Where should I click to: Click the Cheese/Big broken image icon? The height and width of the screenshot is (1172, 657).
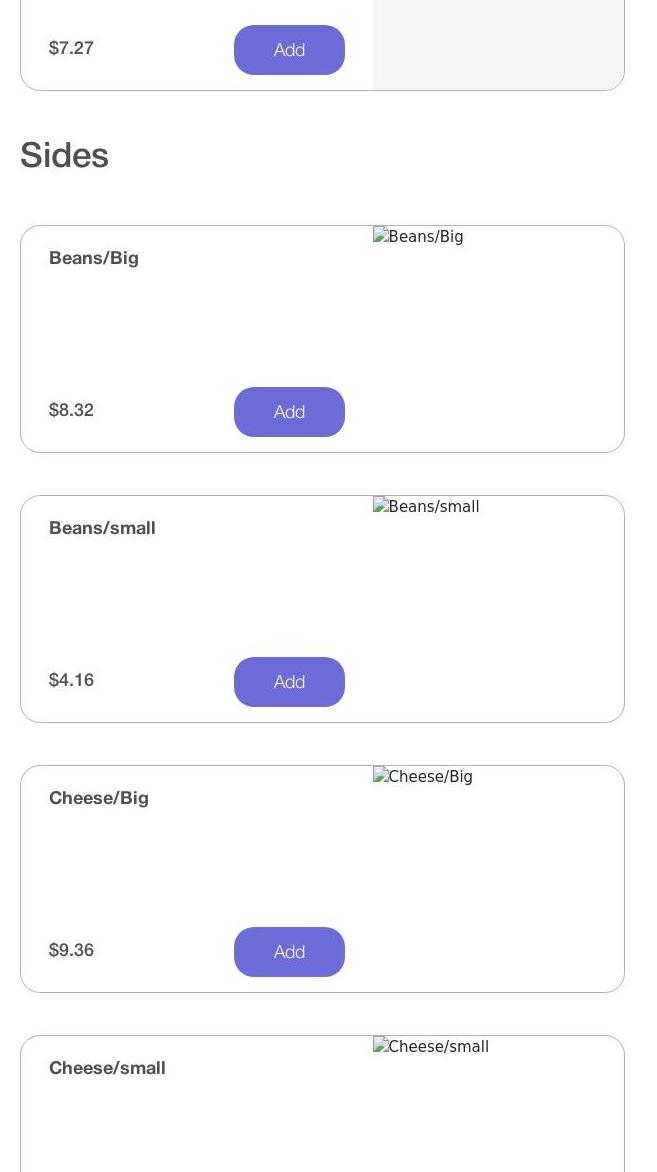pos(380,776)
